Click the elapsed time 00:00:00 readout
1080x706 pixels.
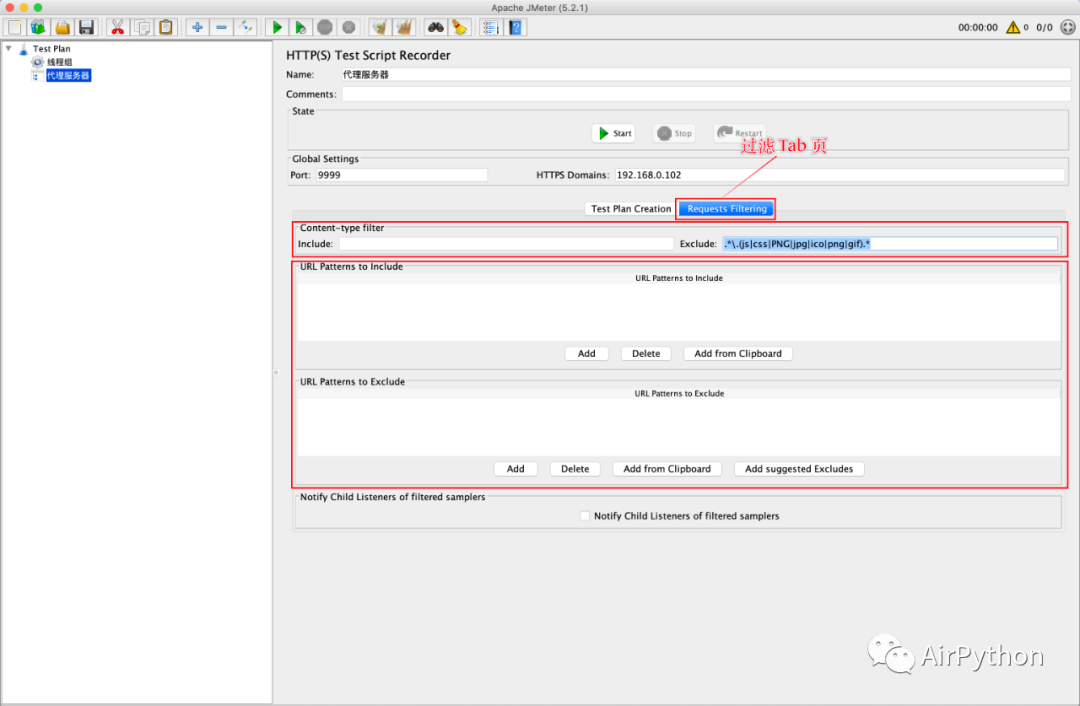pos(977,28)
